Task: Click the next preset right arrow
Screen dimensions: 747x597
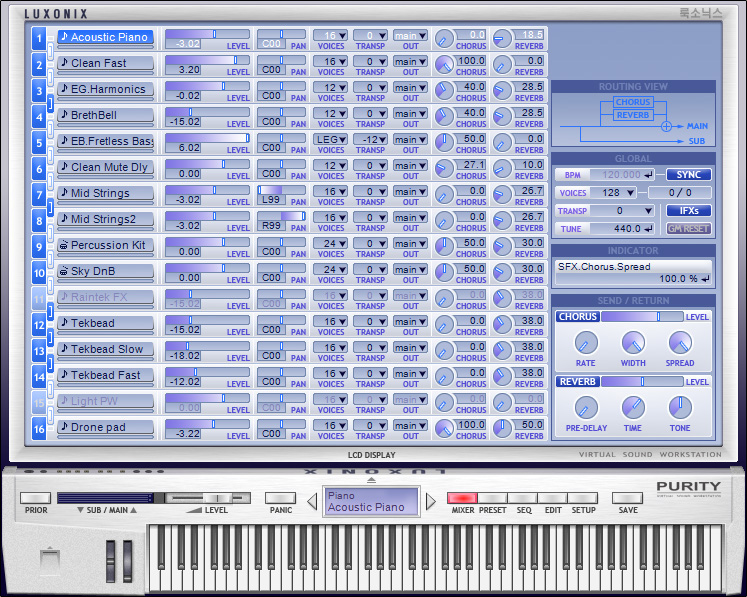Action: click(431, 501)
